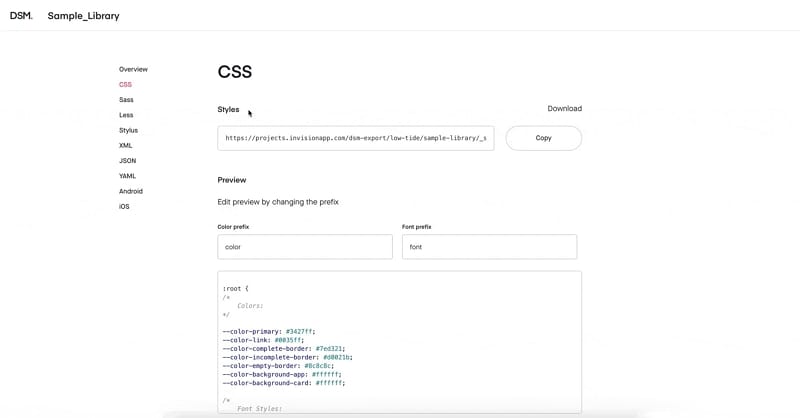Click the --color-primary line in preview
The width and height of the screenshot is (800, 418).
[269, 331]
